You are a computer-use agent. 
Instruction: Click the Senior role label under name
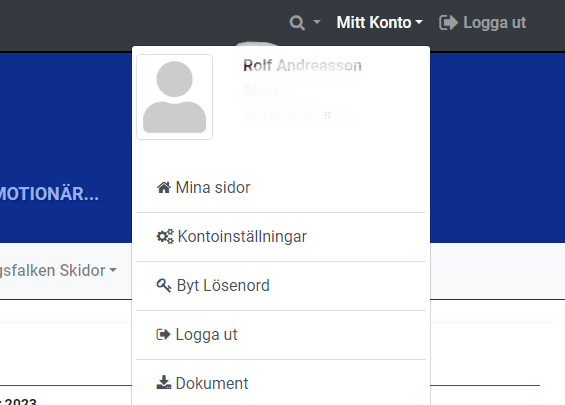click(261, 90)
